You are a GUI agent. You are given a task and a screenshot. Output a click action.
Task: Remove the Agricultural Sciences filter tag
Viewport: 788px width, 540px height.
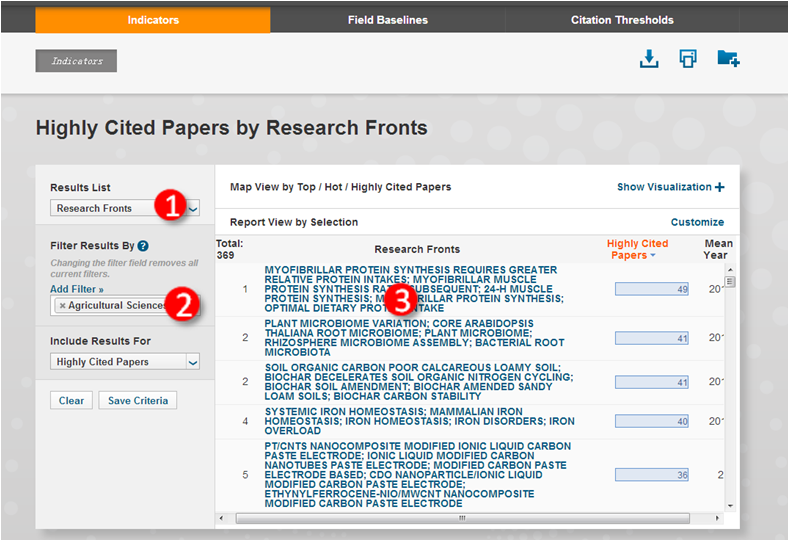pyautogui.click(x=62, y=306)
